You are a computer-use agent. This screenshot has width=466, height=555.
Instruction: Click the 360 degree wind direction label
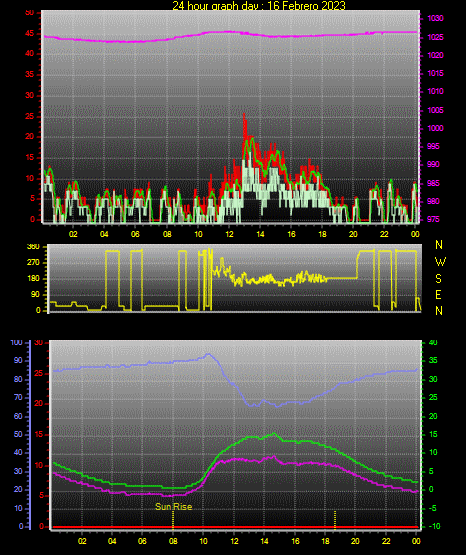click(33, 247)
